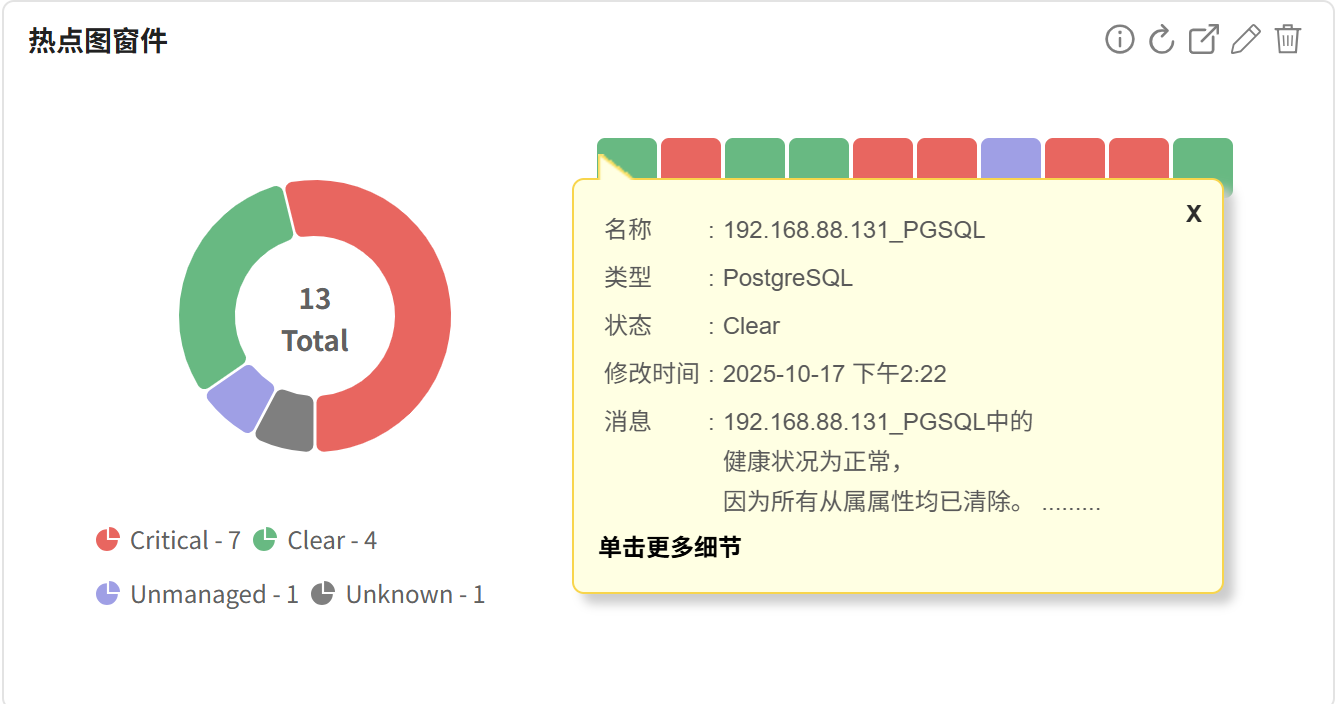The height and width of the screenshot is (704, 1336).
Task: Click the red Critical legend pie icon
Action: (109, 540)
